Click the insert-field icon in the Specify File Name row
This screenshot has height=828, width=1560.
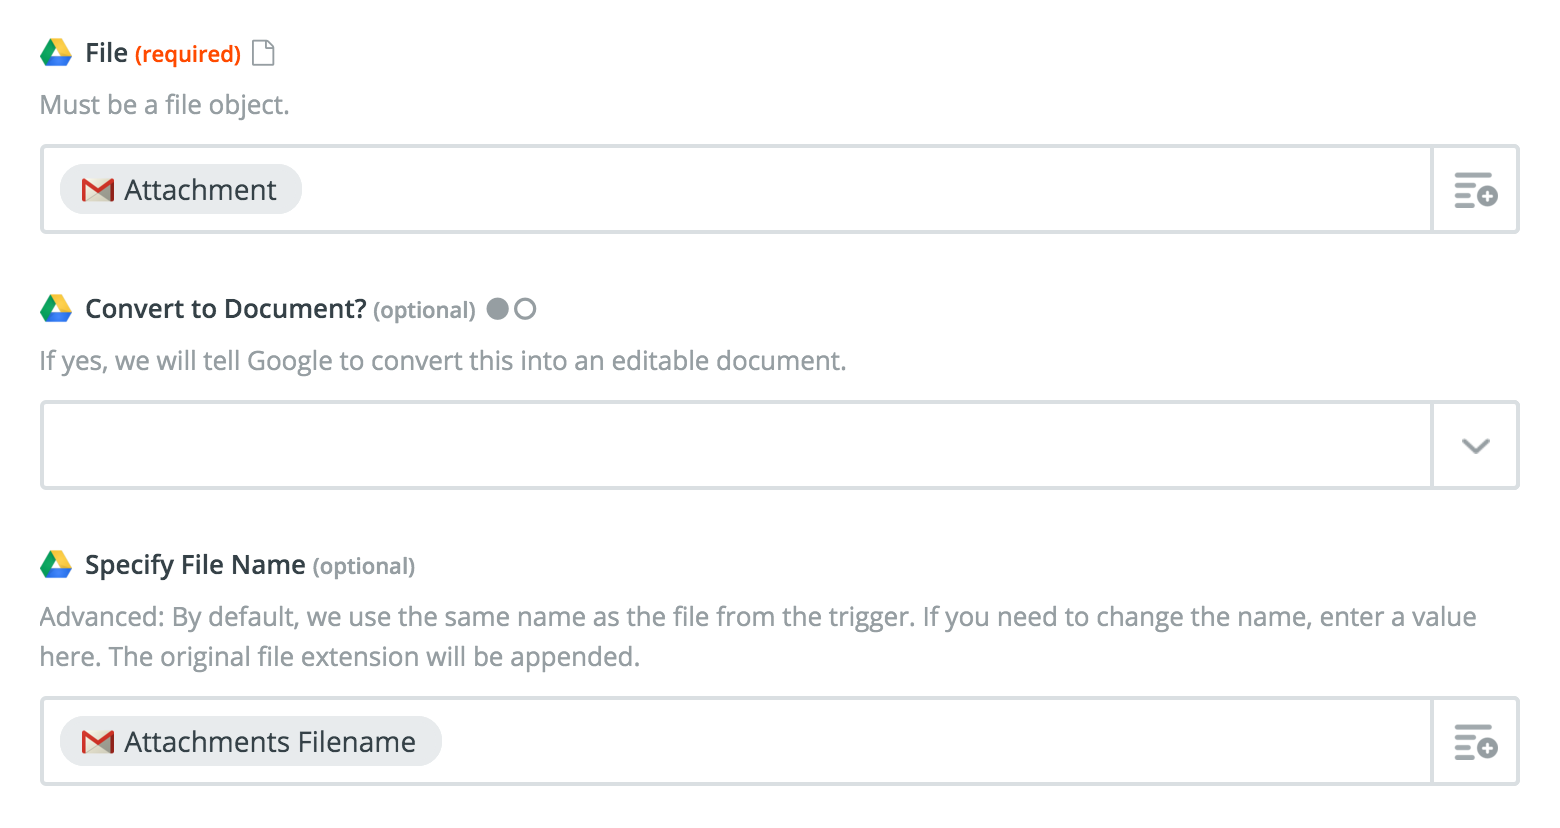tap(1475, 741)
